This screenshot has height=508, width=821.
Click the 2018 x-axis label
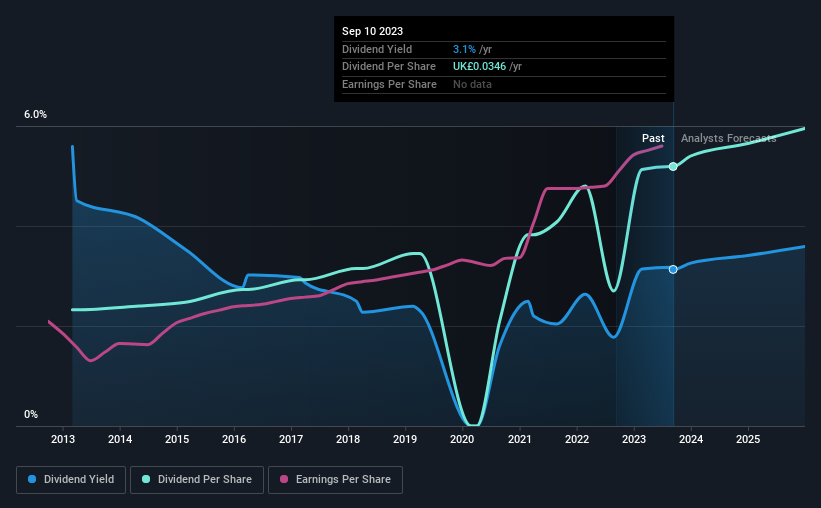point(348,439)
